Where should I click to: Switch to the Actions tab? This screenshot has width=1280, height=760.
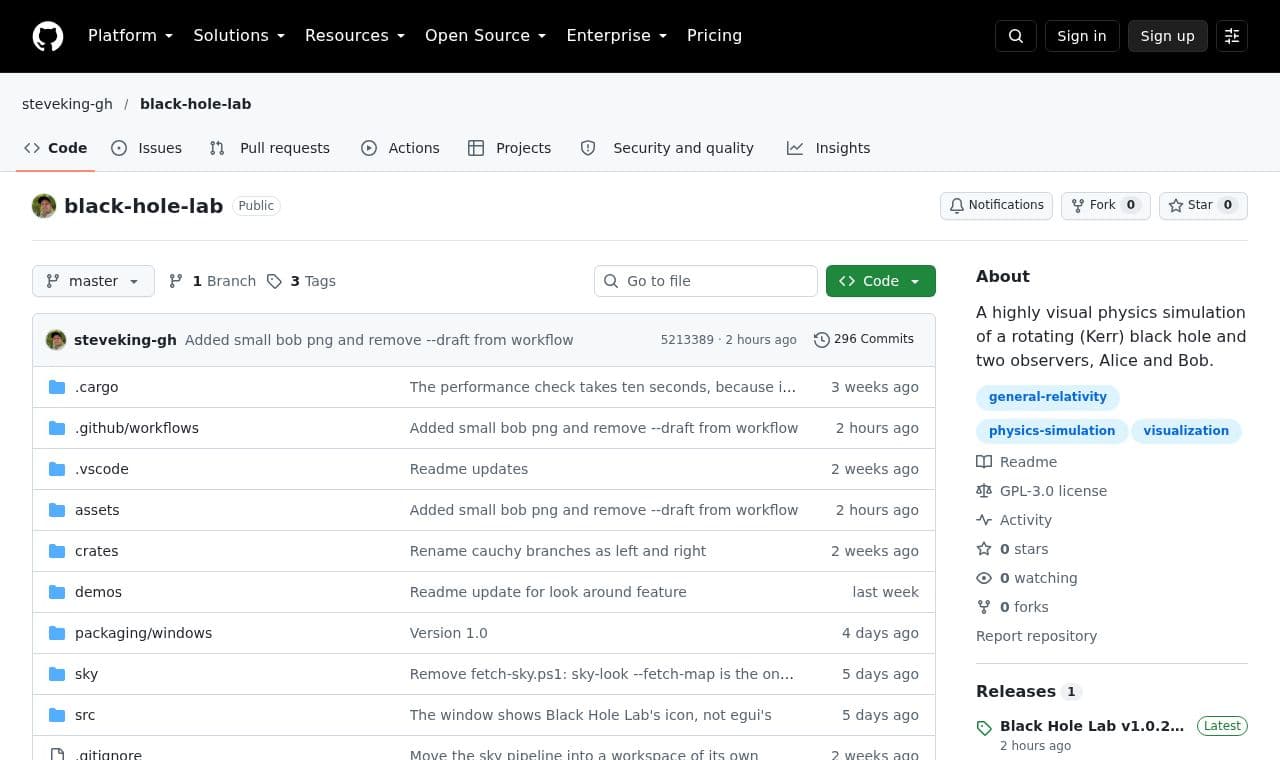[400, 148]
